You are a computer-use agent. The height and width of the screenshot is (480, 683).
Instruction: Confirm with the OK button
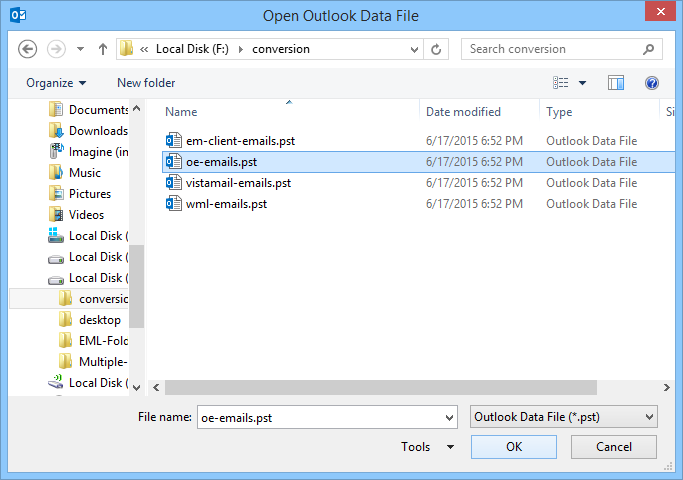pos(514,447)
